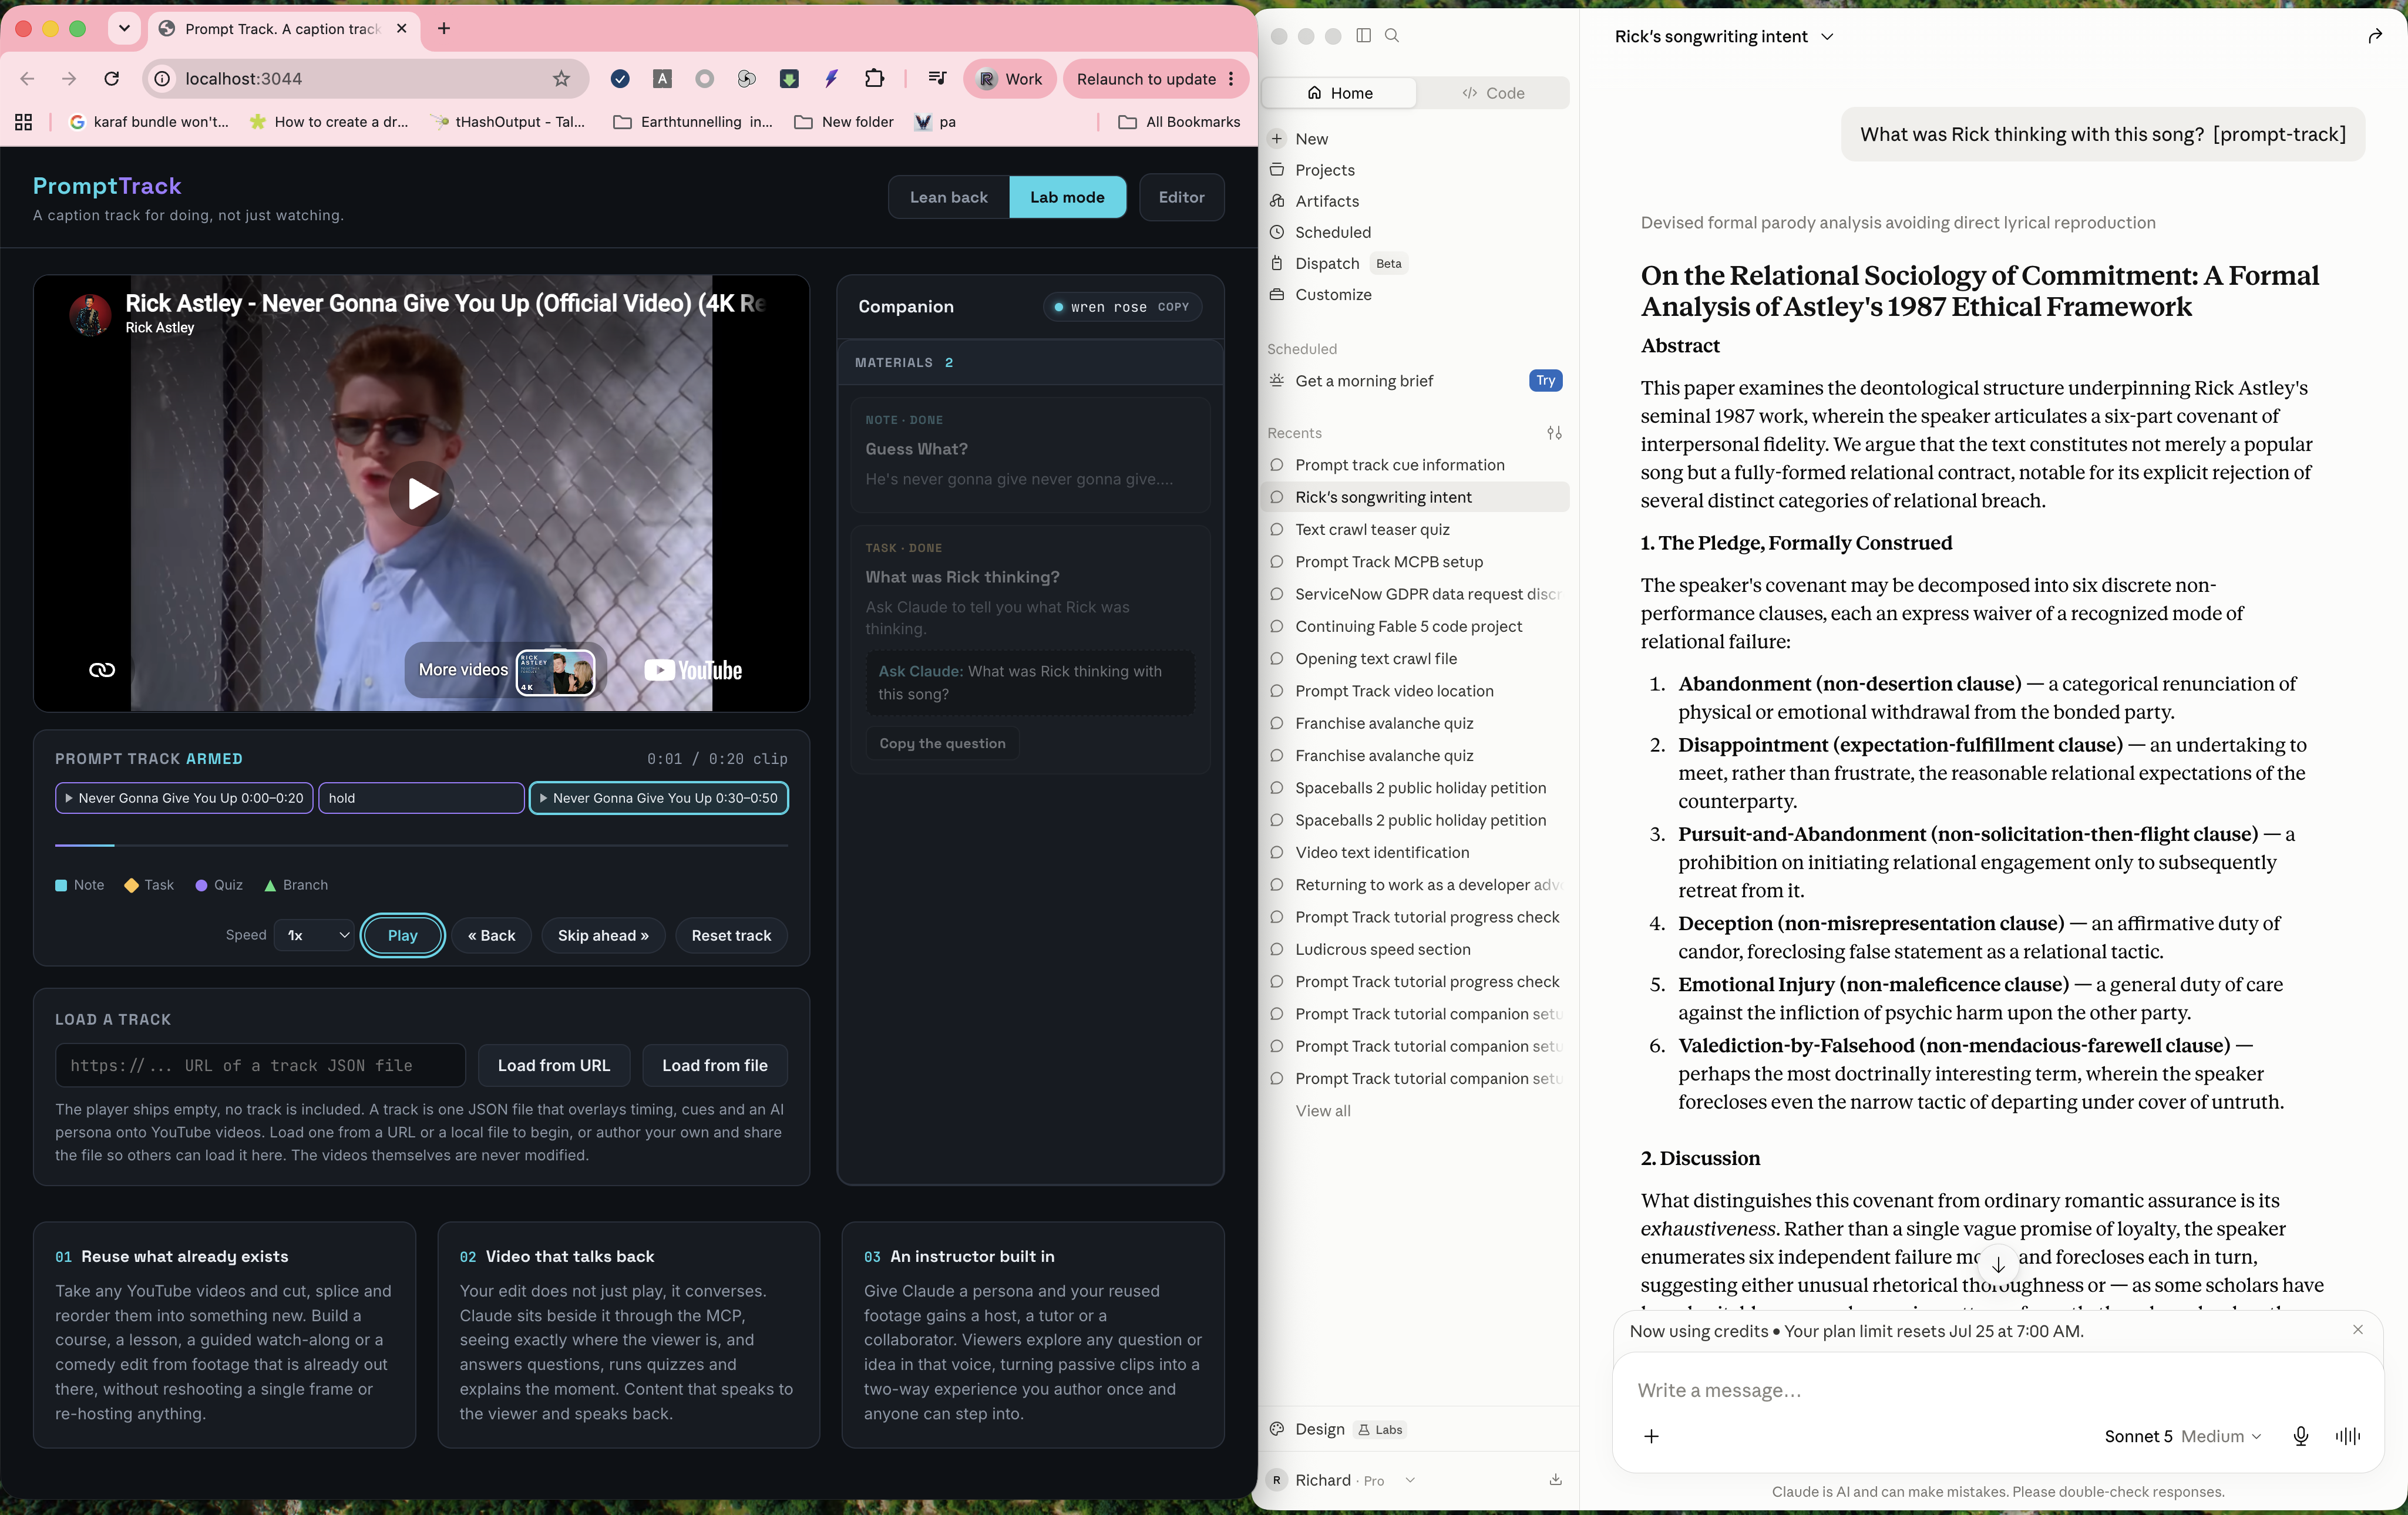Open the Recents filter icon

1554,433
